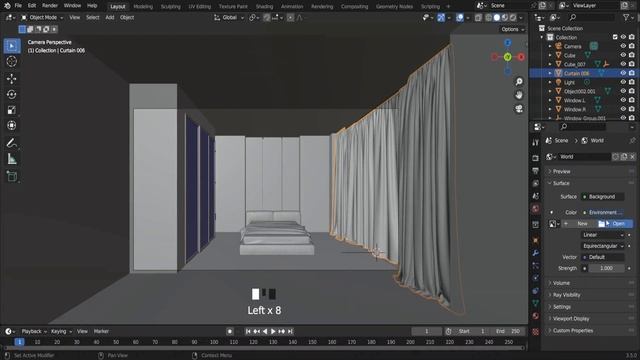Hide Camera in viewport with eye icon

623,46
